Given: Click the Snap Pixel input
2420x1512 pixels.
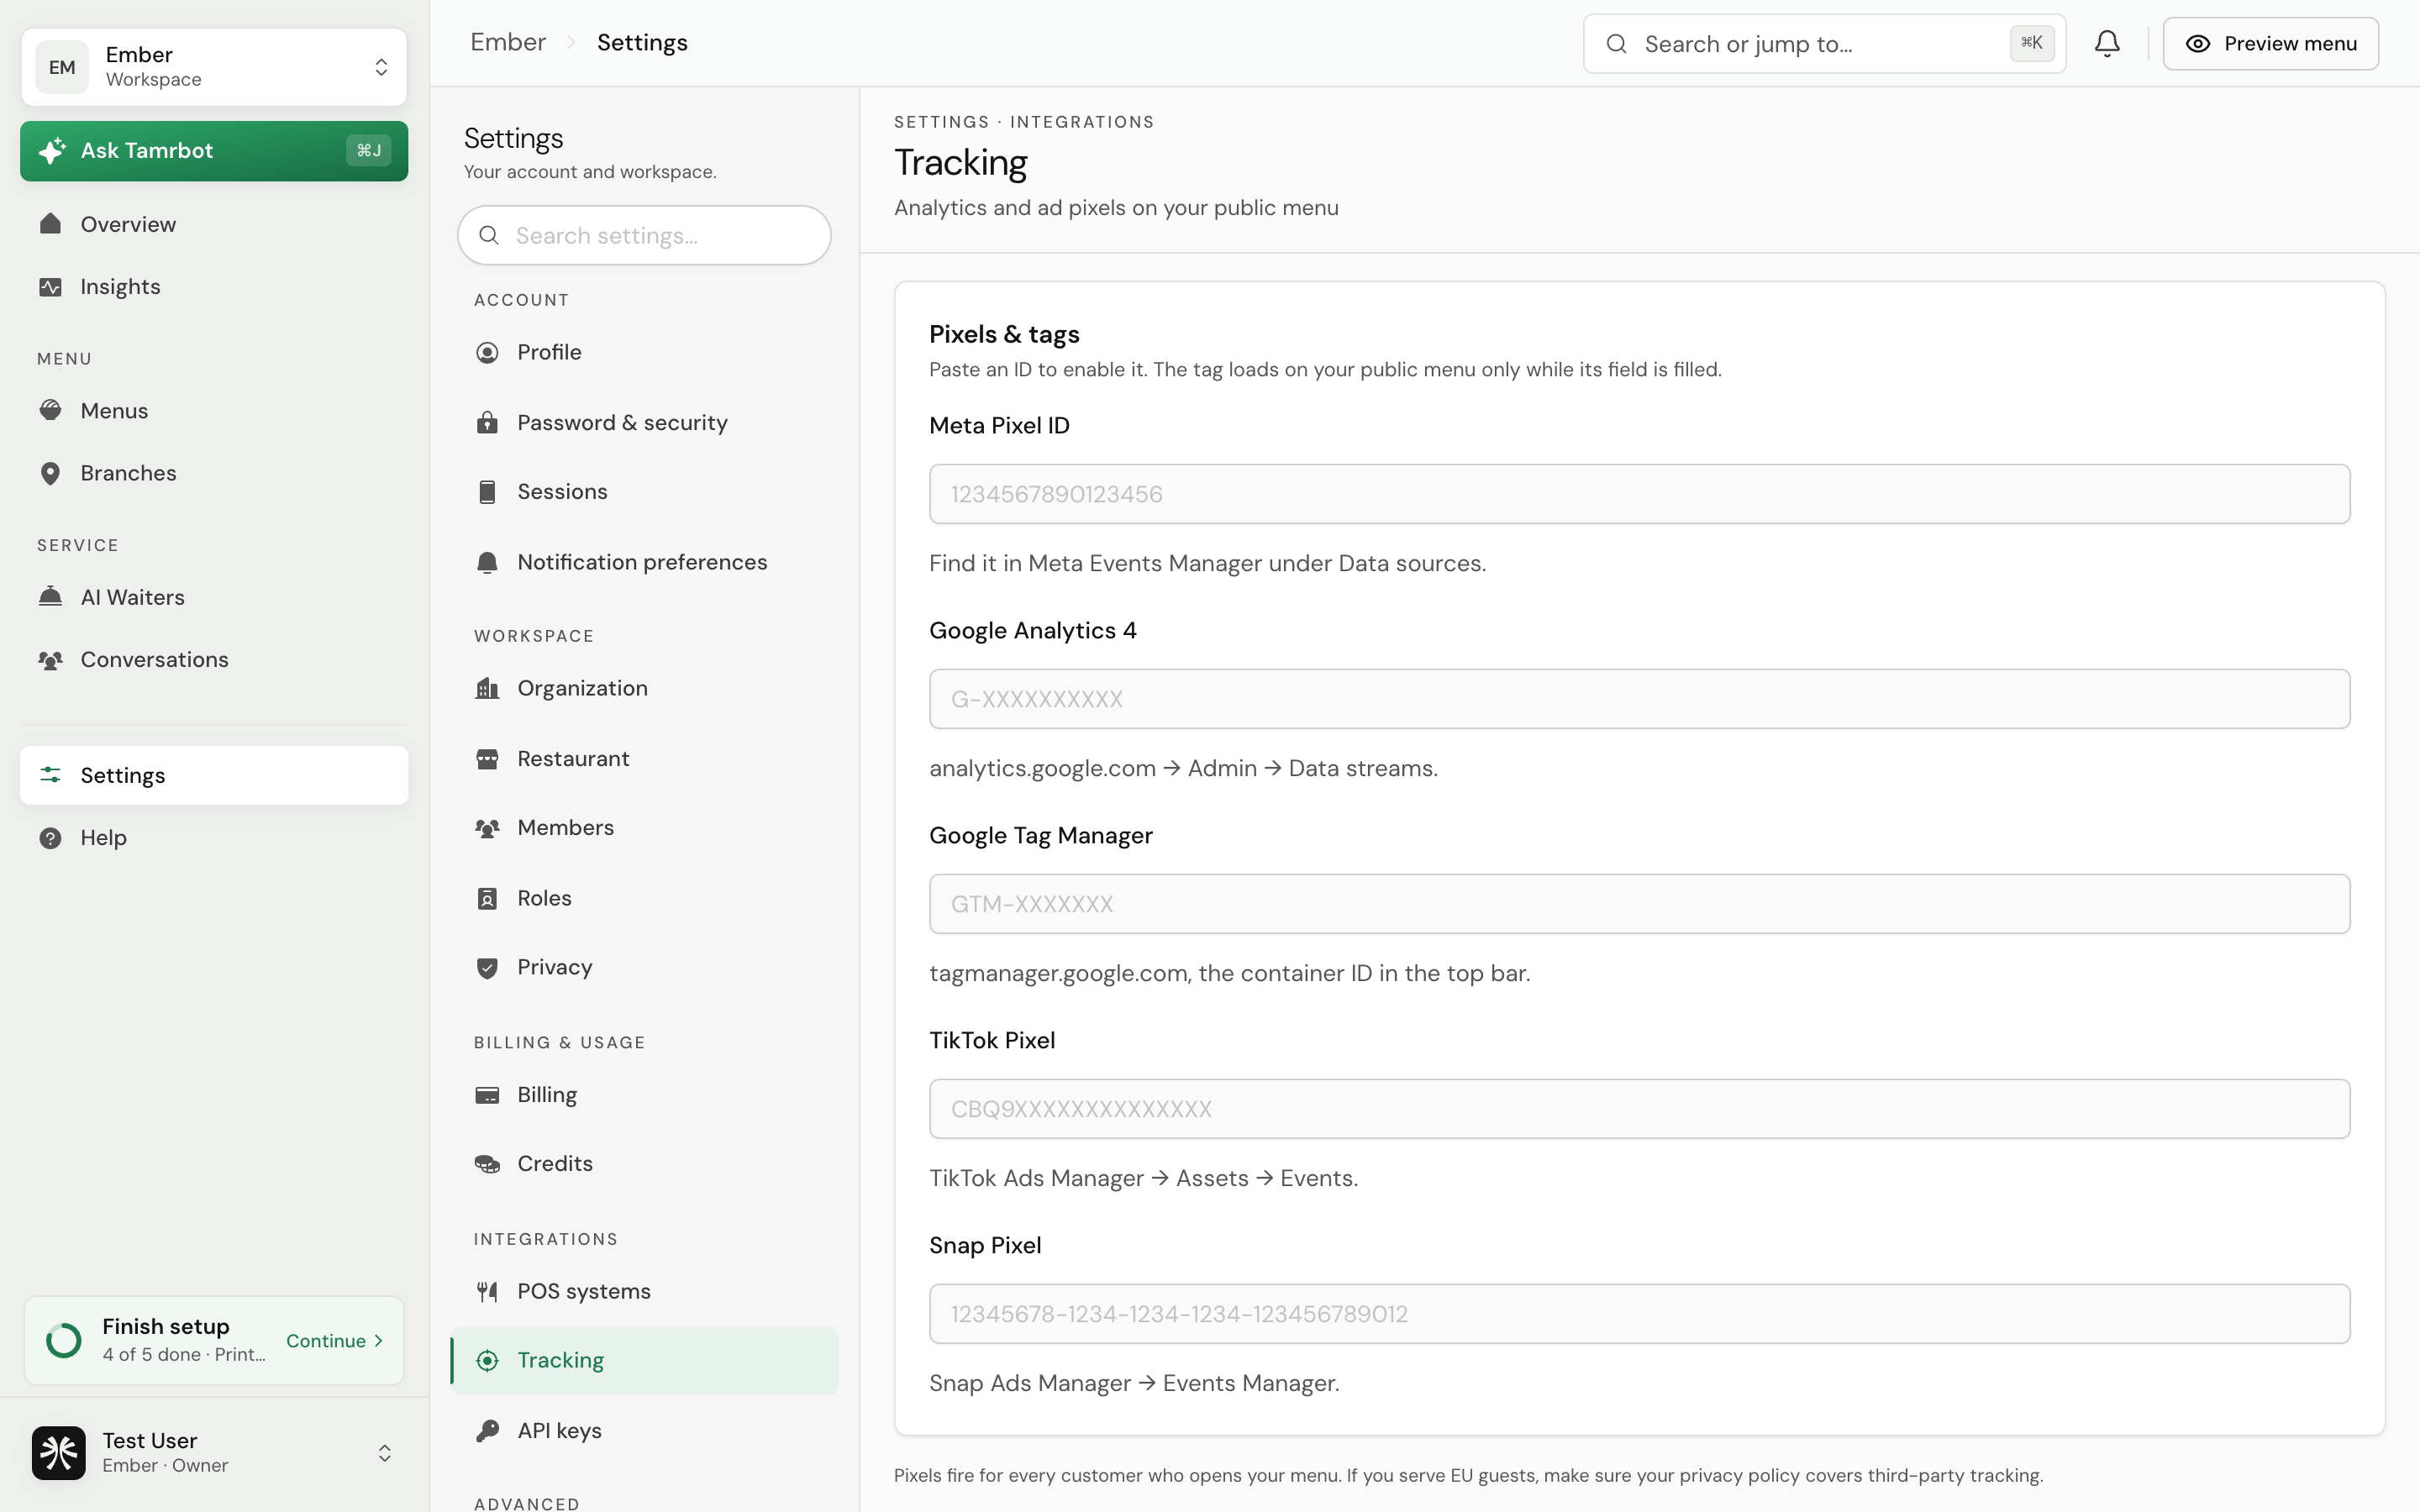Looking at the screenshot, I should click(x=1639, y=1314).
